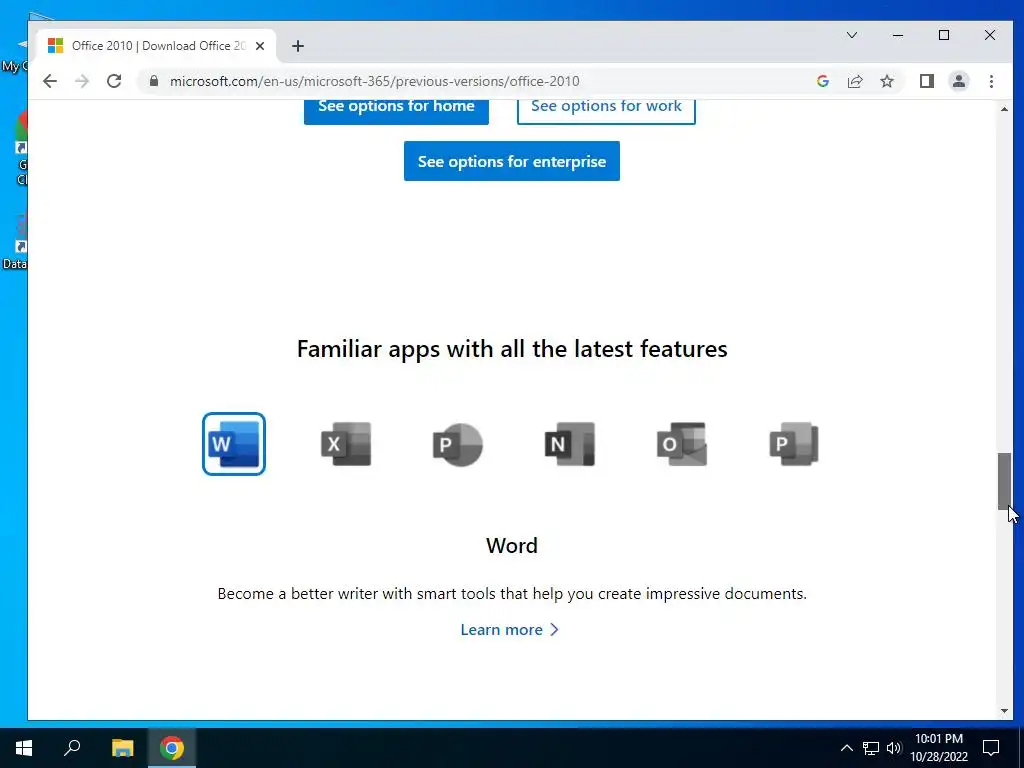Select the PowerPoint app icon
The height and width of the screenshot is (768, 1024).
(x=458, y=444)
